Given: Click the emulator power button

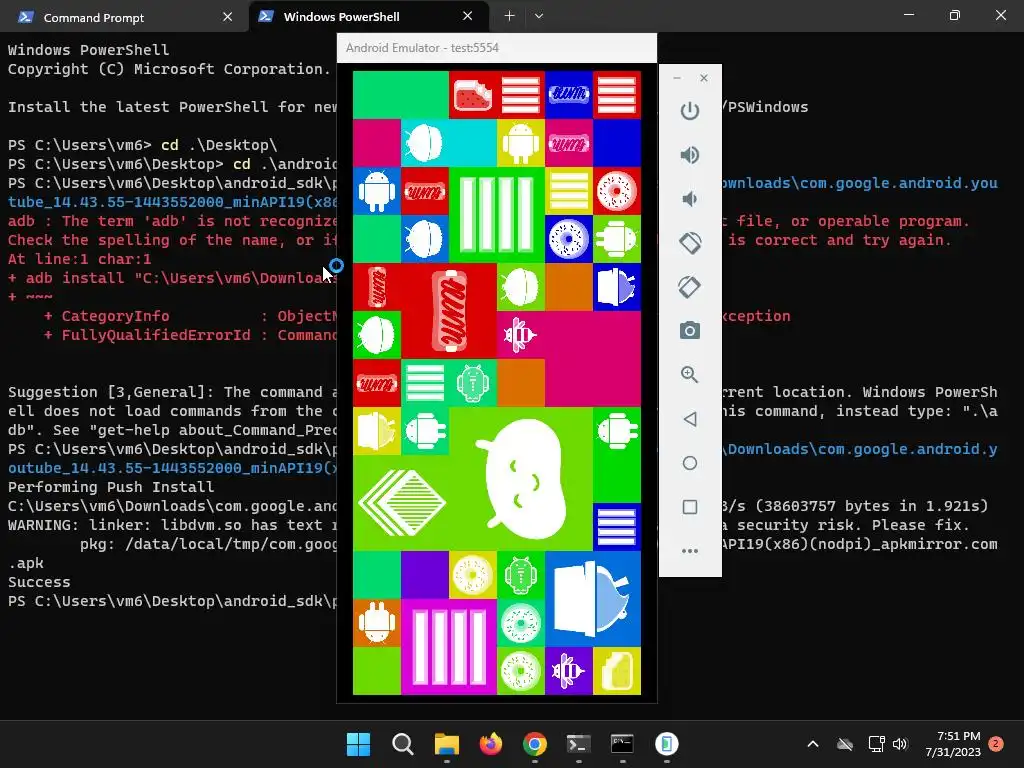Looking at the screenshot, I should coord(690,111).
